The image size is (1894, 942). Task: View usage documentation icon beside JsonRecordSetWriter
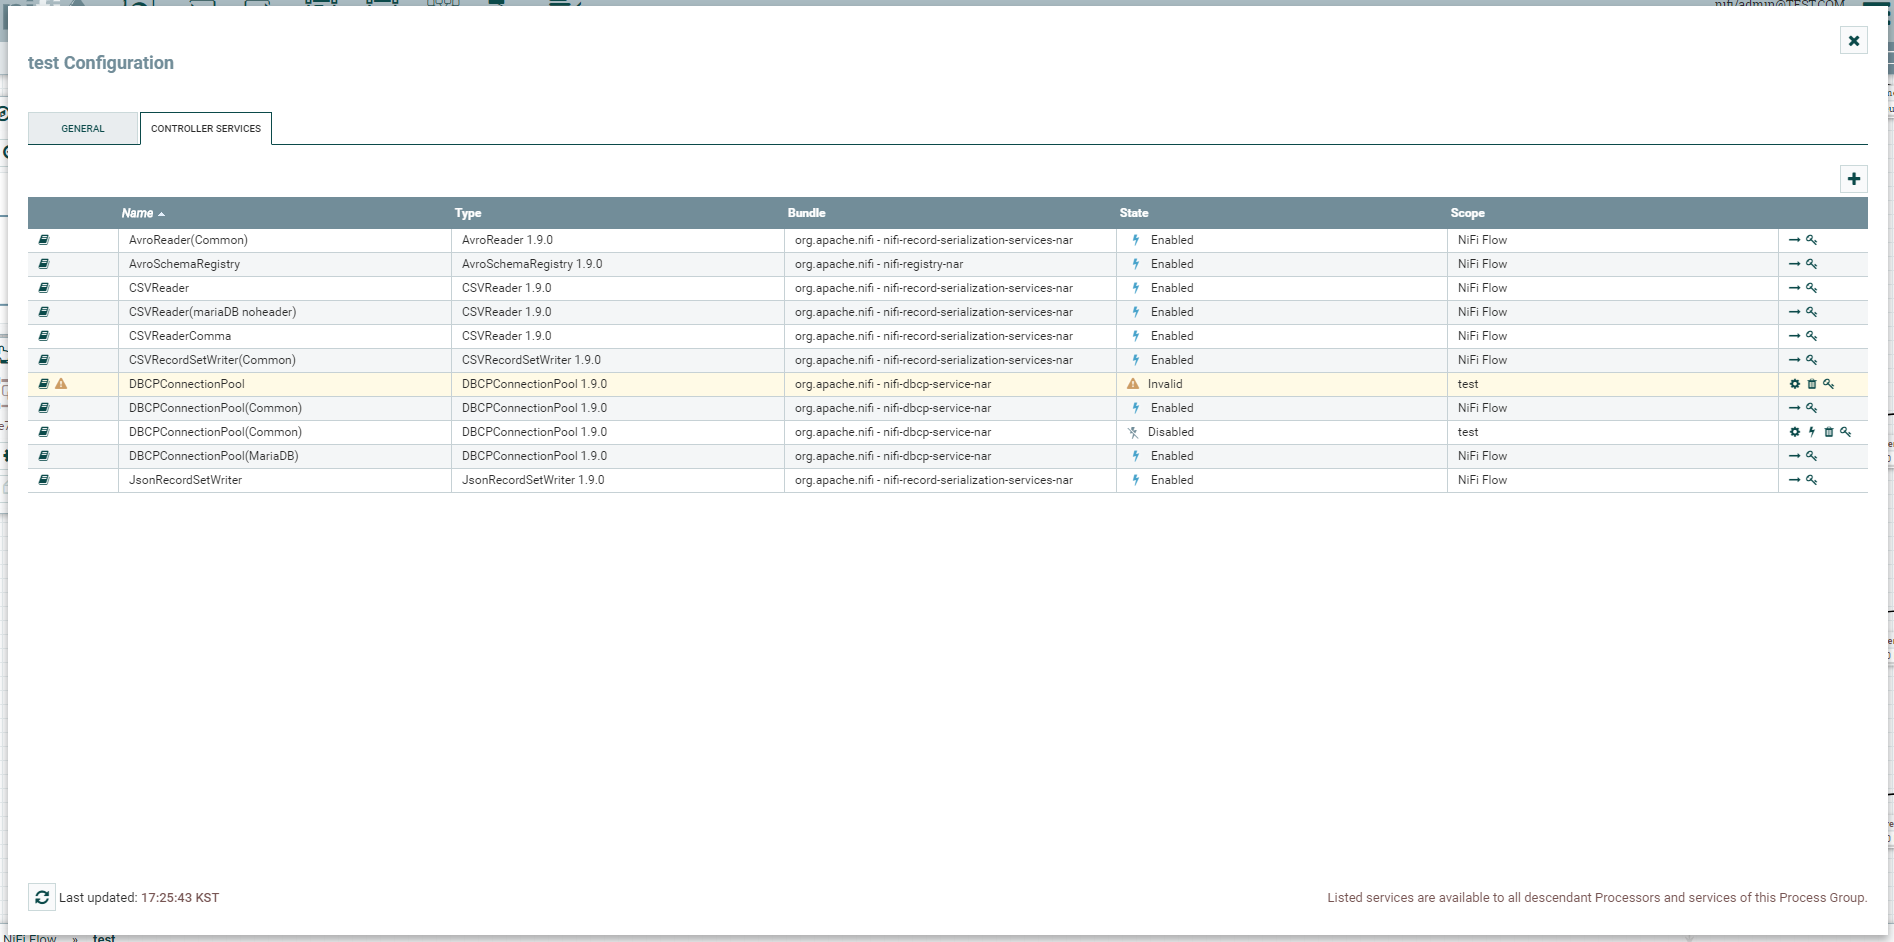tap(43, 480)
